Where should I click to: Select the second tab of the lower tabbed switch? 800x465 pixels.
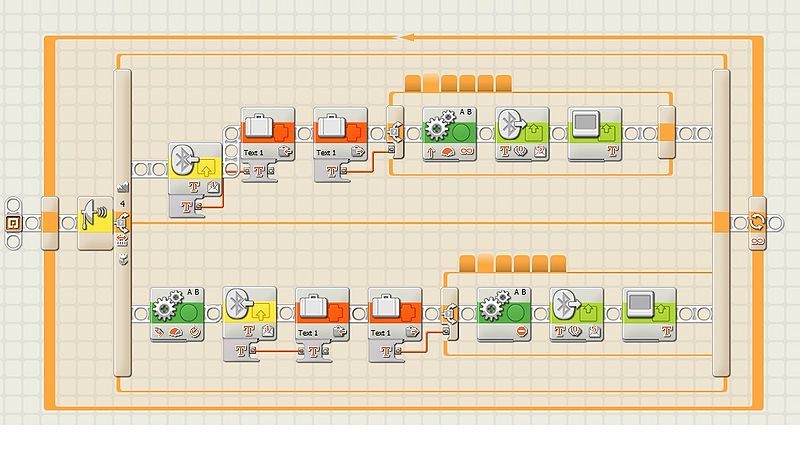(485, 264)
